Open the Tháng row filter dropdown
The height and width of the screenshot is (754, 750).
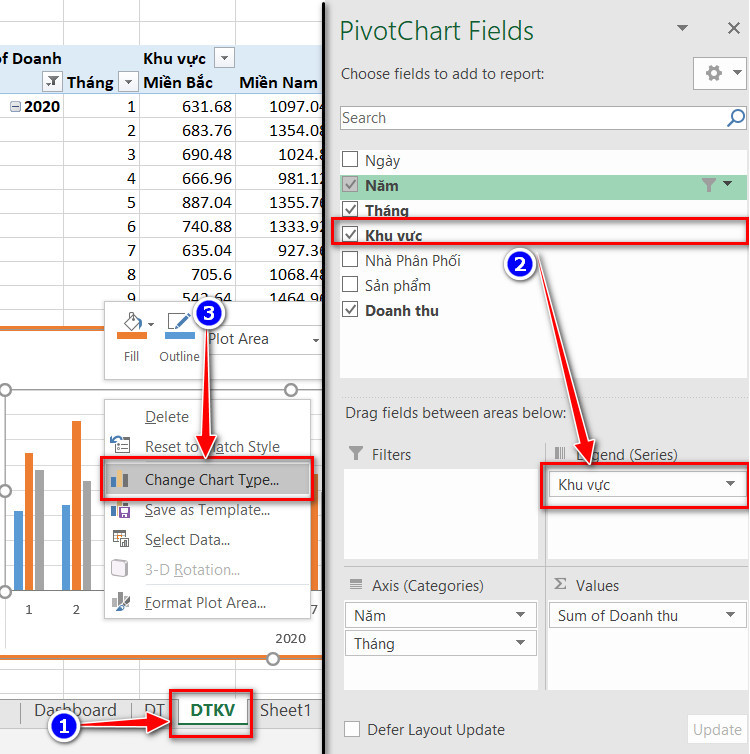coord(128,82)
